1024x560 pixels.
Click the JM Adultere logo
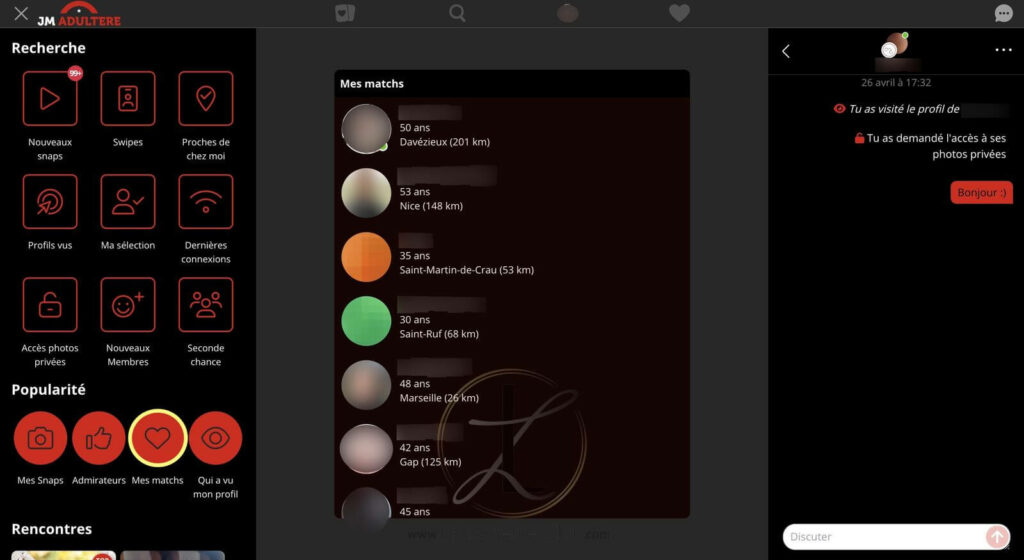79,14
